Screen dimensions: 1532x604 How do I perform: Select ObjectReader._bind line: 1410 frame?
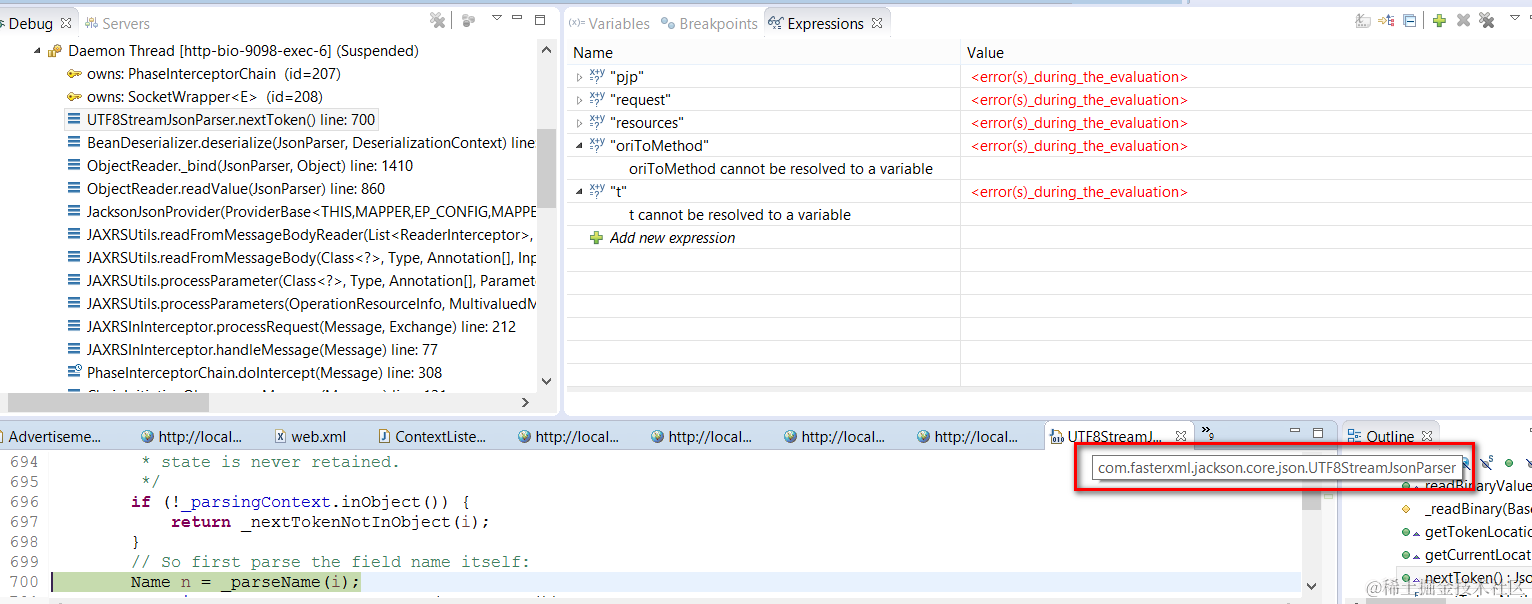[240, 166]
